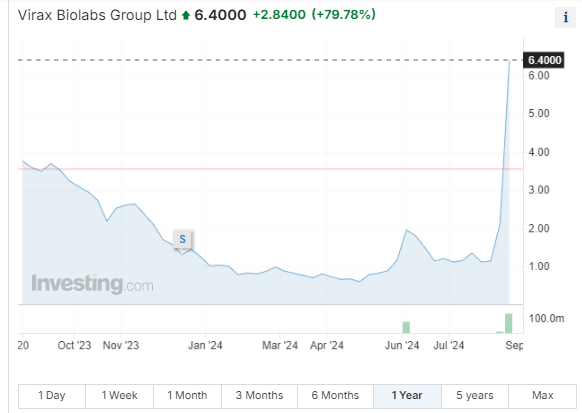The image size is (582, 413).
Task: Click the Jan '24 axis label
Action: point(205,345)
